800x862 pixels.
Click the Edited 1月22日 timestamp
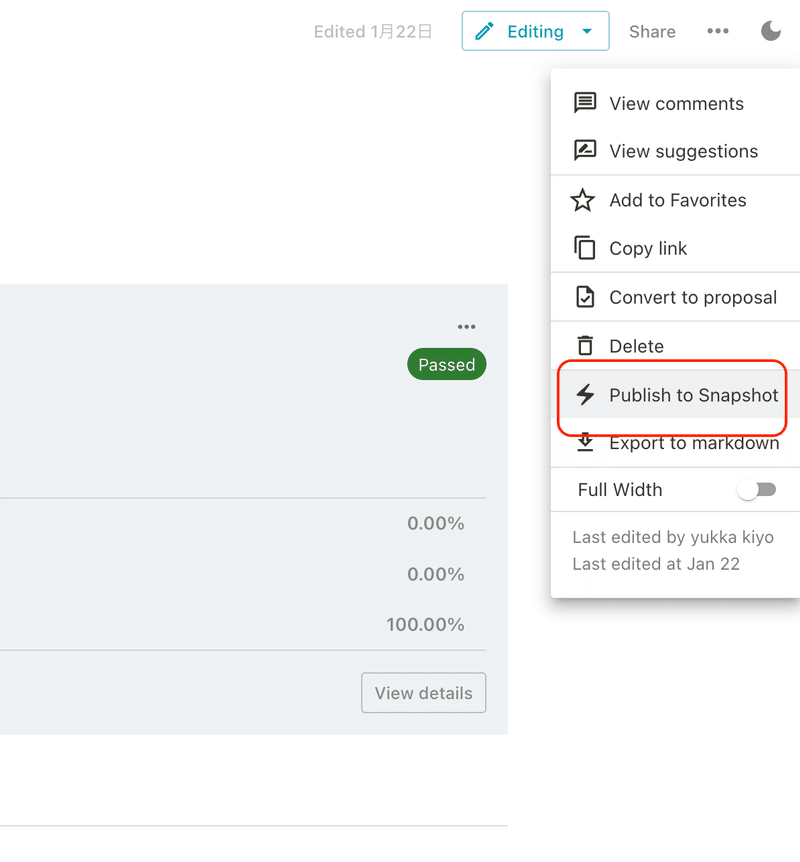373,32
